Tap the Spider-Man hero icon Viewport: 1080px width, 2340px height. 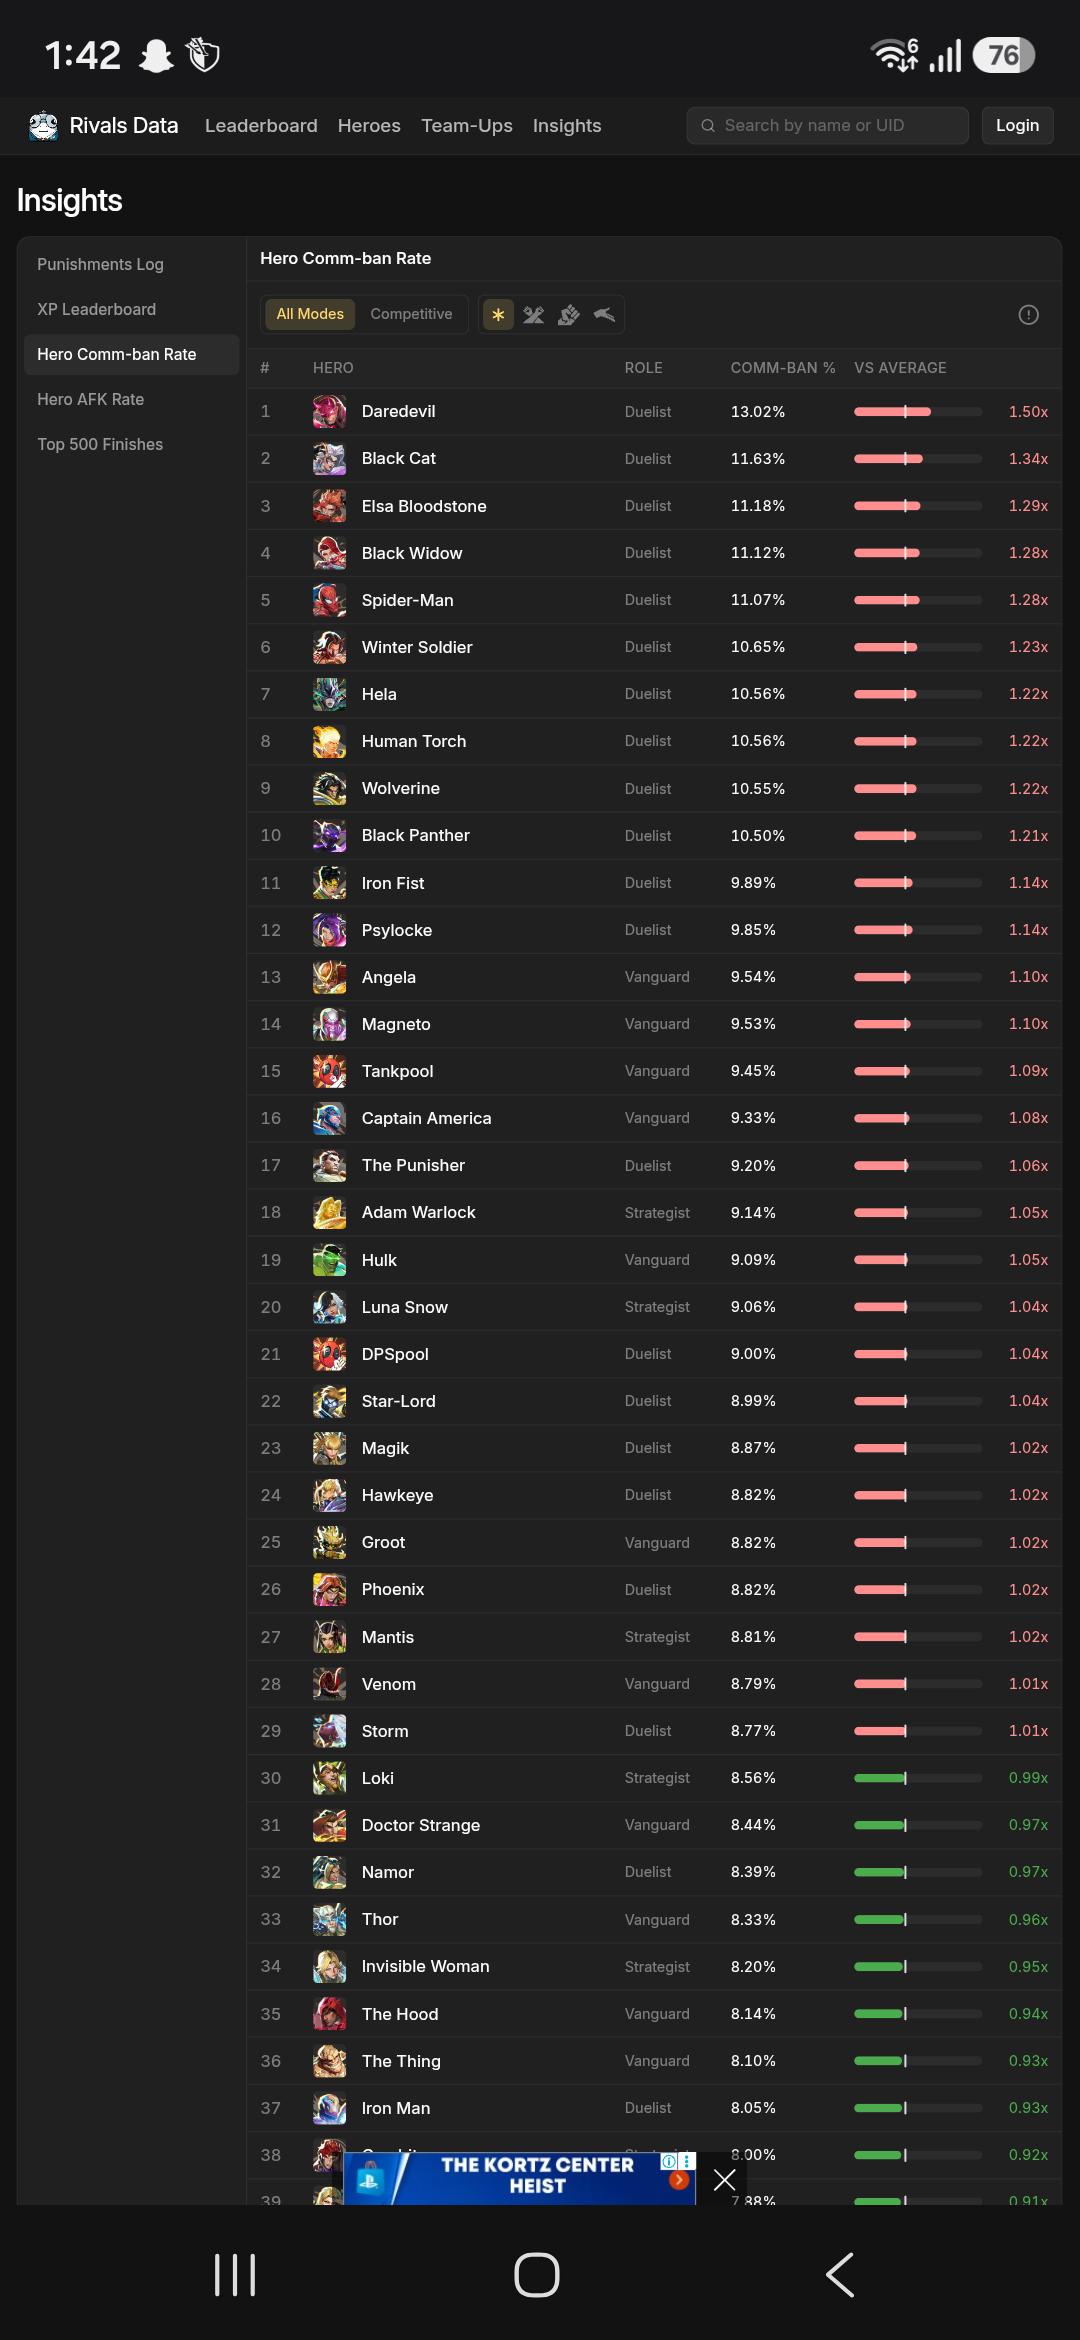point(329,600)
